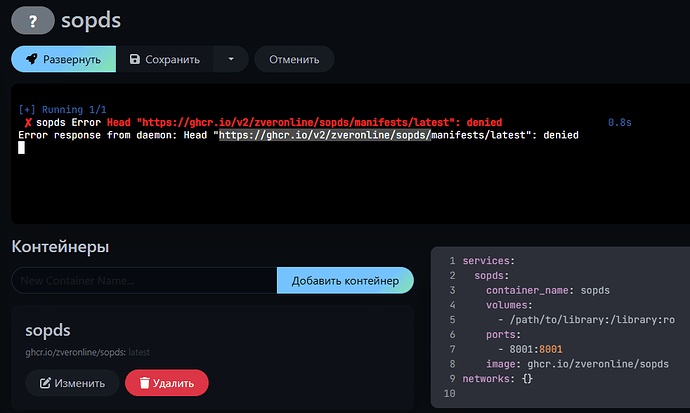Click the image line in YAML editor
690x413 pixels.
pos(565,365)
